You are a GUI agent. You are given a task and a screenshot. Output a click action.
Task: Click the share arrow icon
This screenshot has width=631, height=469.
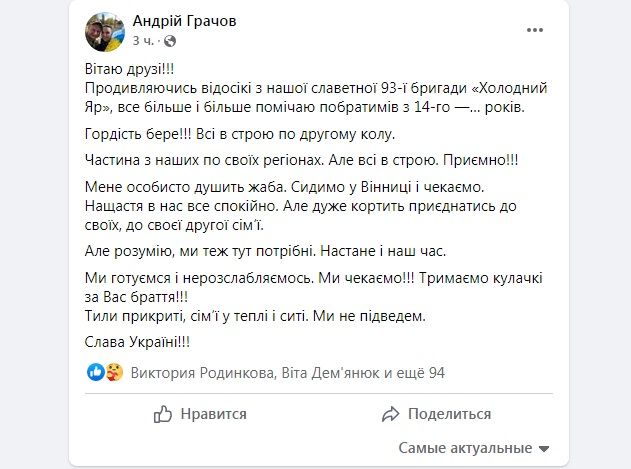click(391, 413)
